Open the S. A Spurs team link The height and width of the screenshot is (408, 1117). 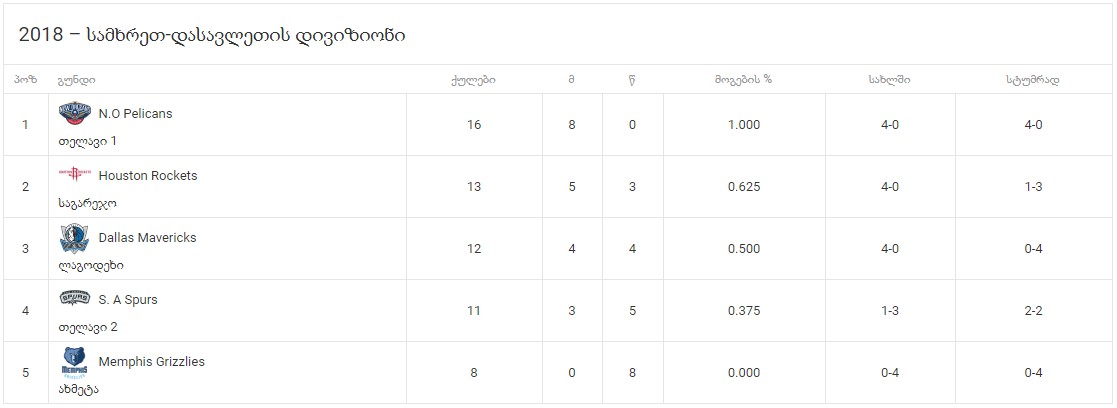tap(128, 300)
